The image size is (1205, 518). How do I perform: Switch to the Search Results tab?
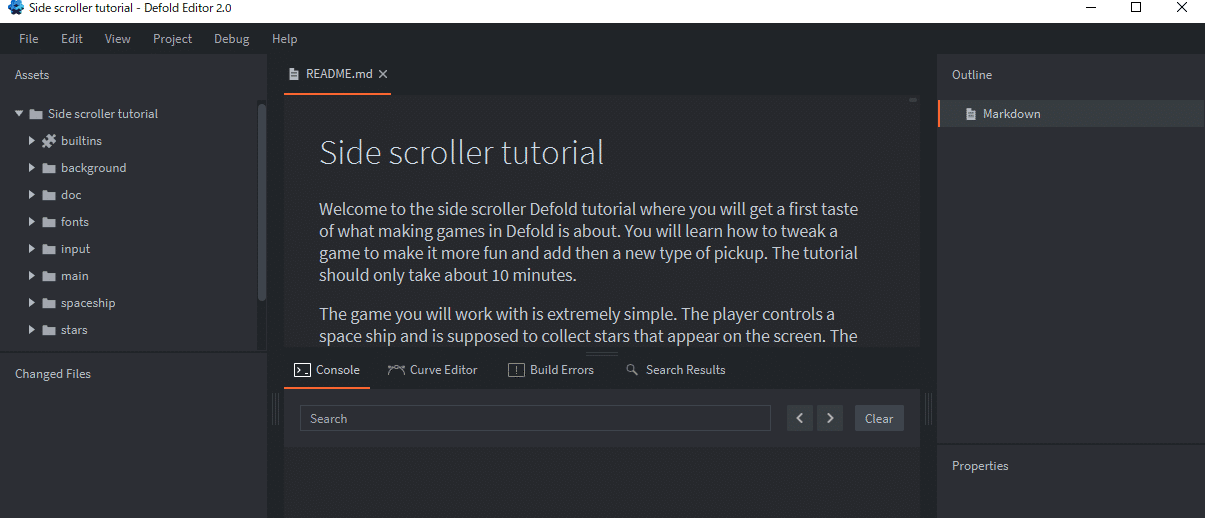tap(676, 370)
